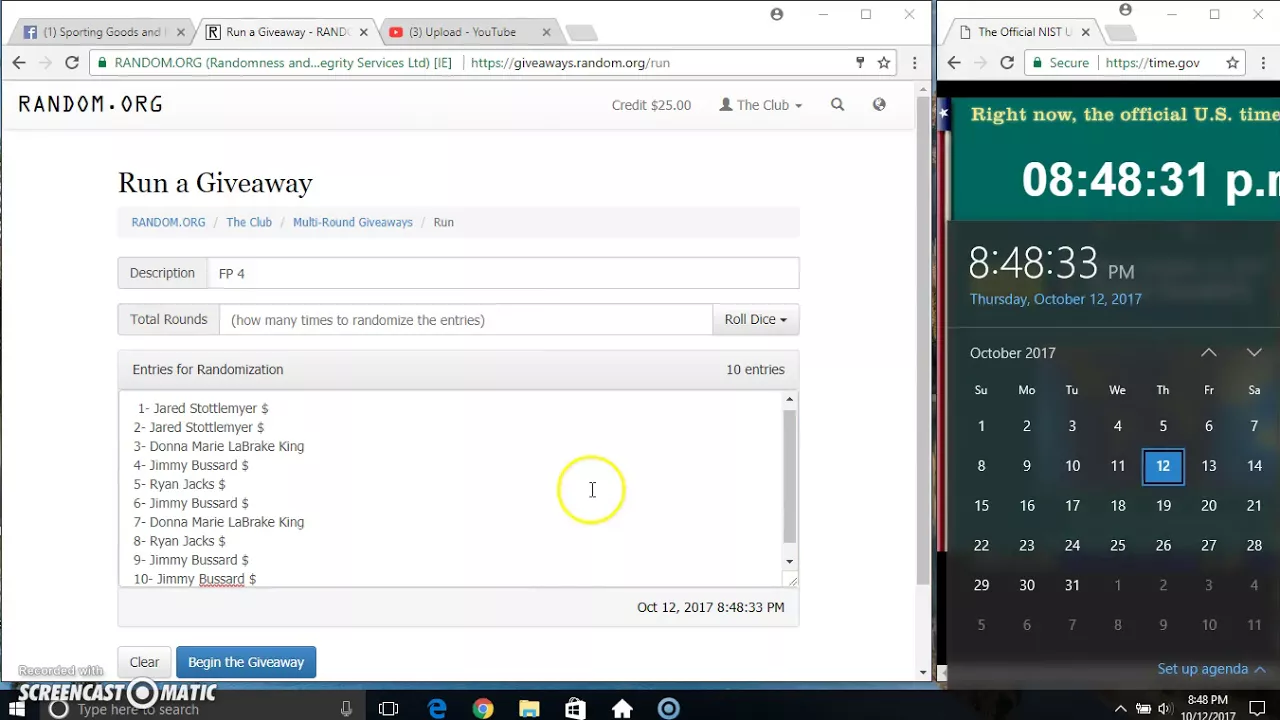Select October 13 in the calendar

click(x=1209, y=466)
